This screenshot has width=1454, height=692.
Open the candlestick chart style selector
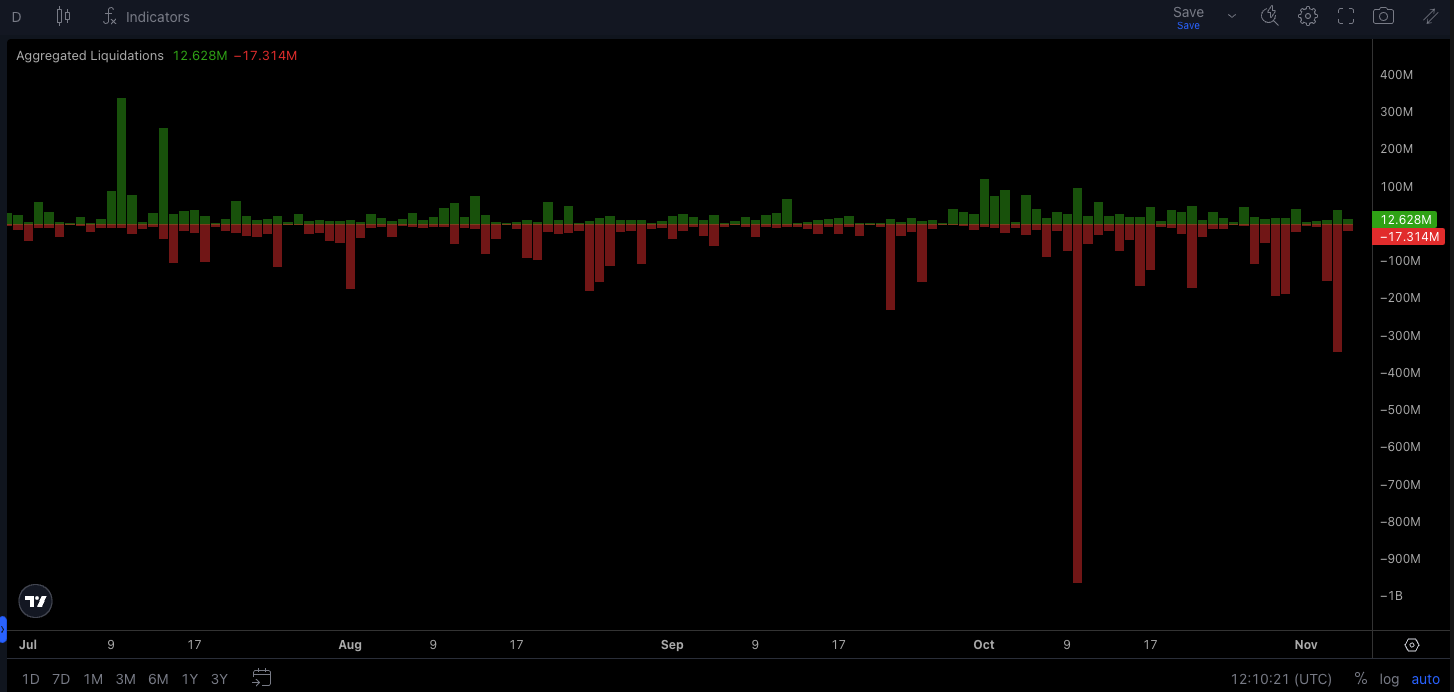[63, 16]
